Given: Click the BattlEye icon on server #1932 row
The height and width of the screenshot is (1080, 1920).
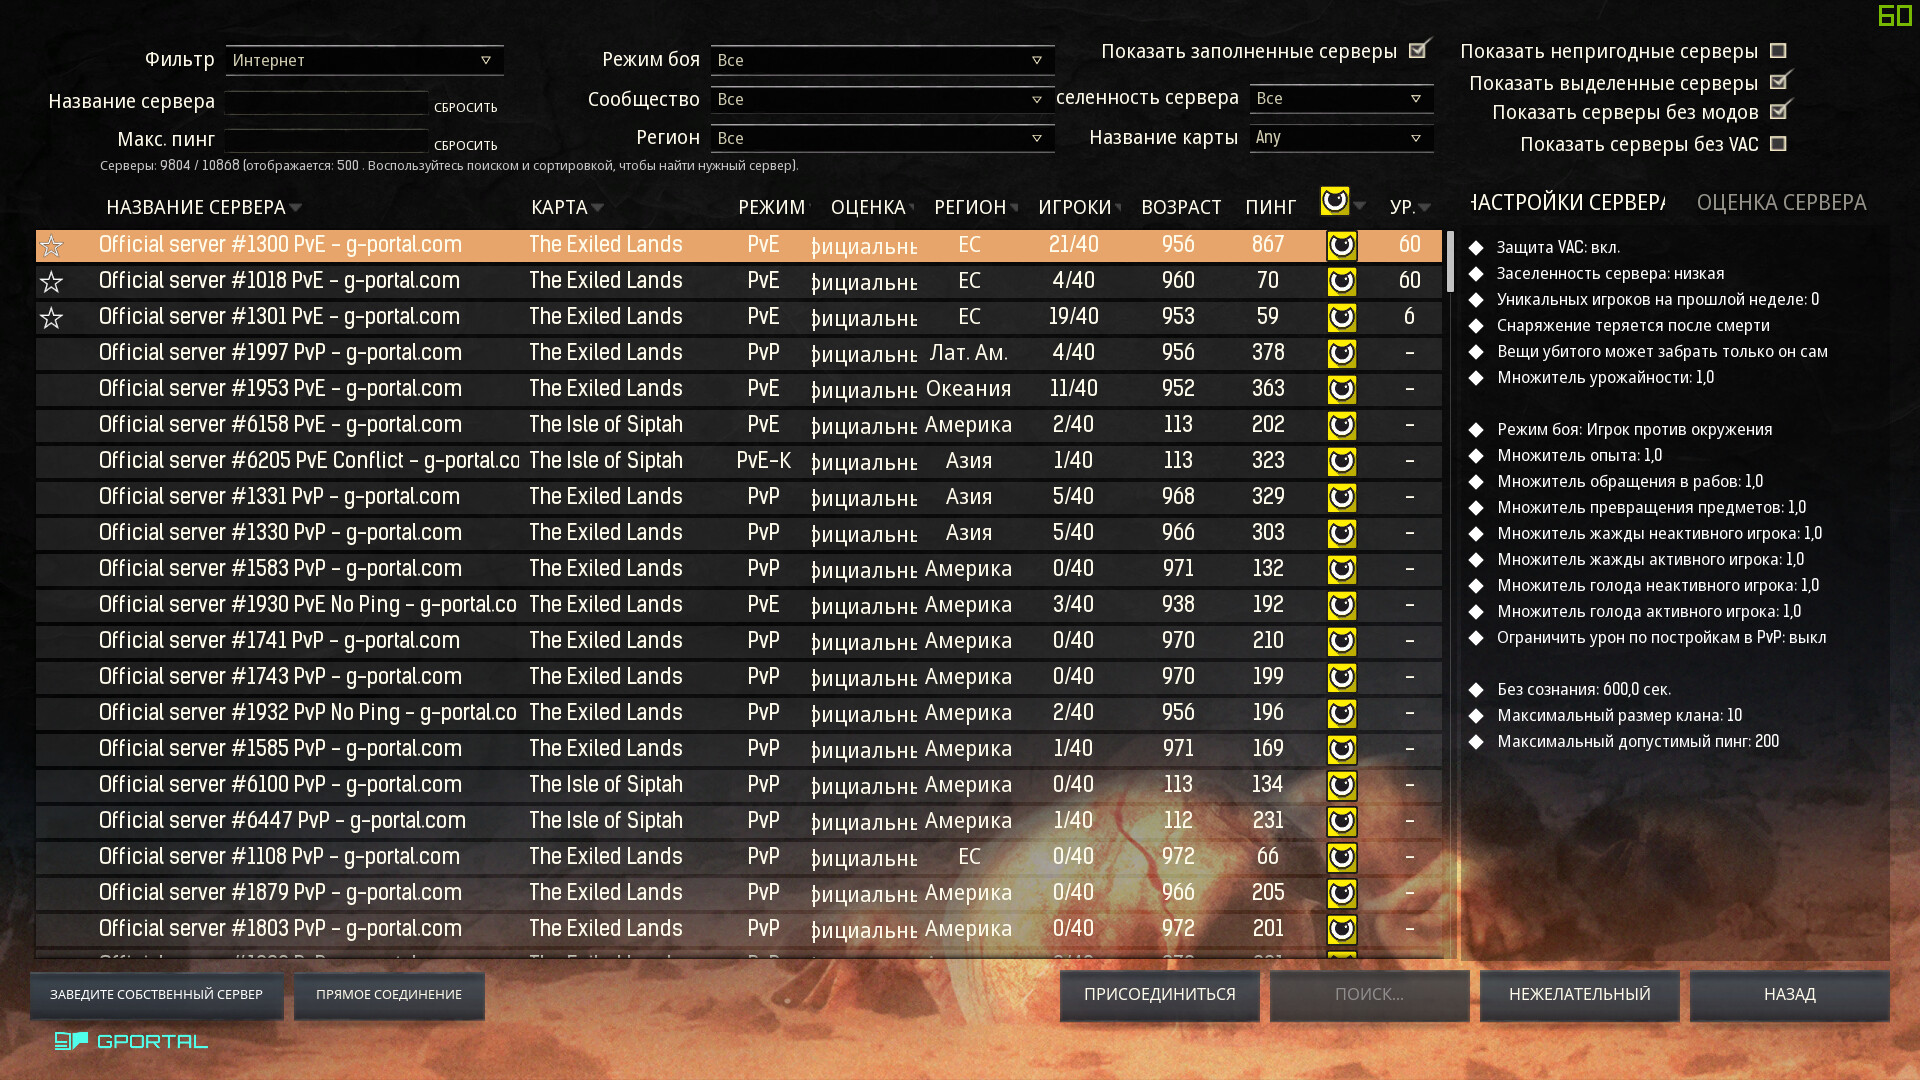Looking at the screenshot, I should [1342, 714].
